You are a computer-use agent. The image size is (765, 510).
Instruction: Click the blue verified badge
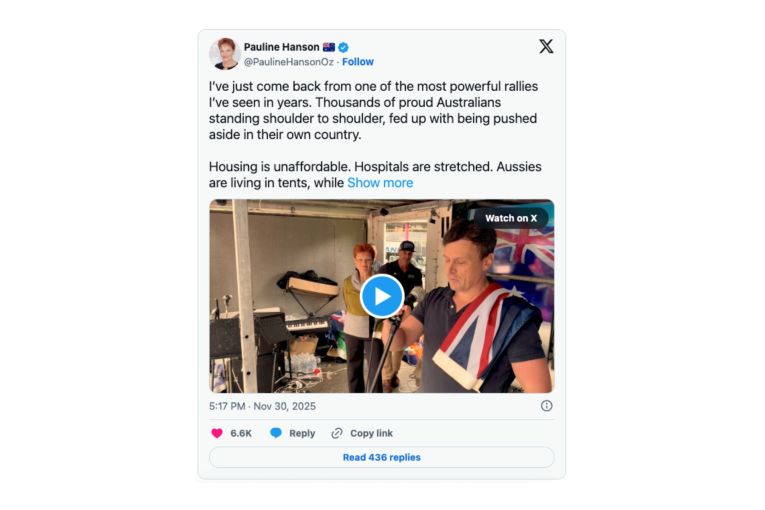343,47
